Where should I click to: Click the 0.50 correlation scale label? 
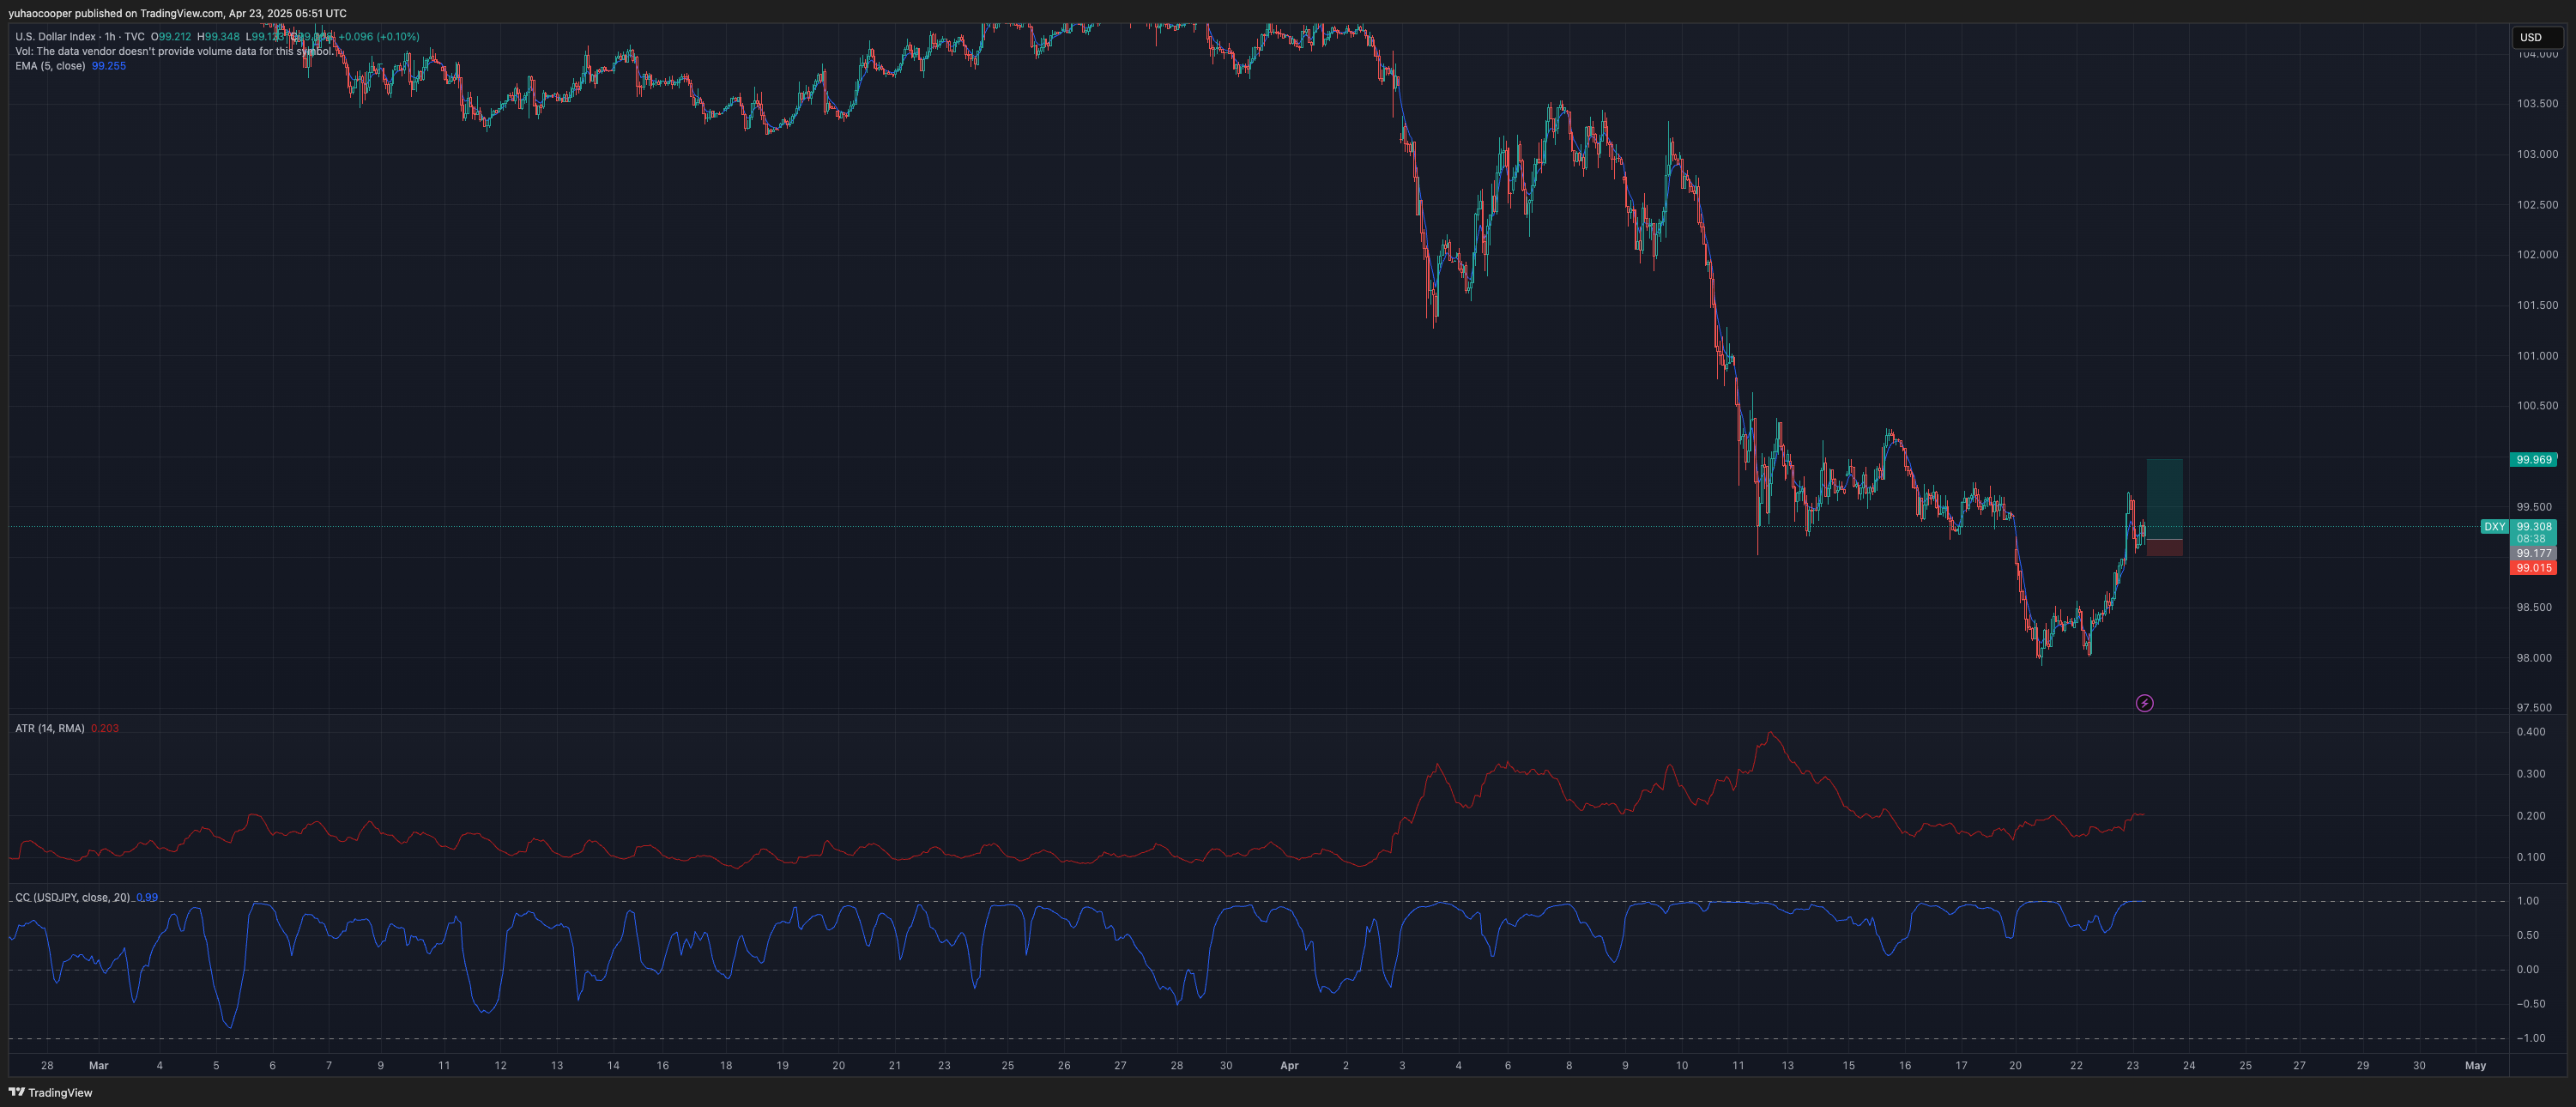pos(2528,935)
